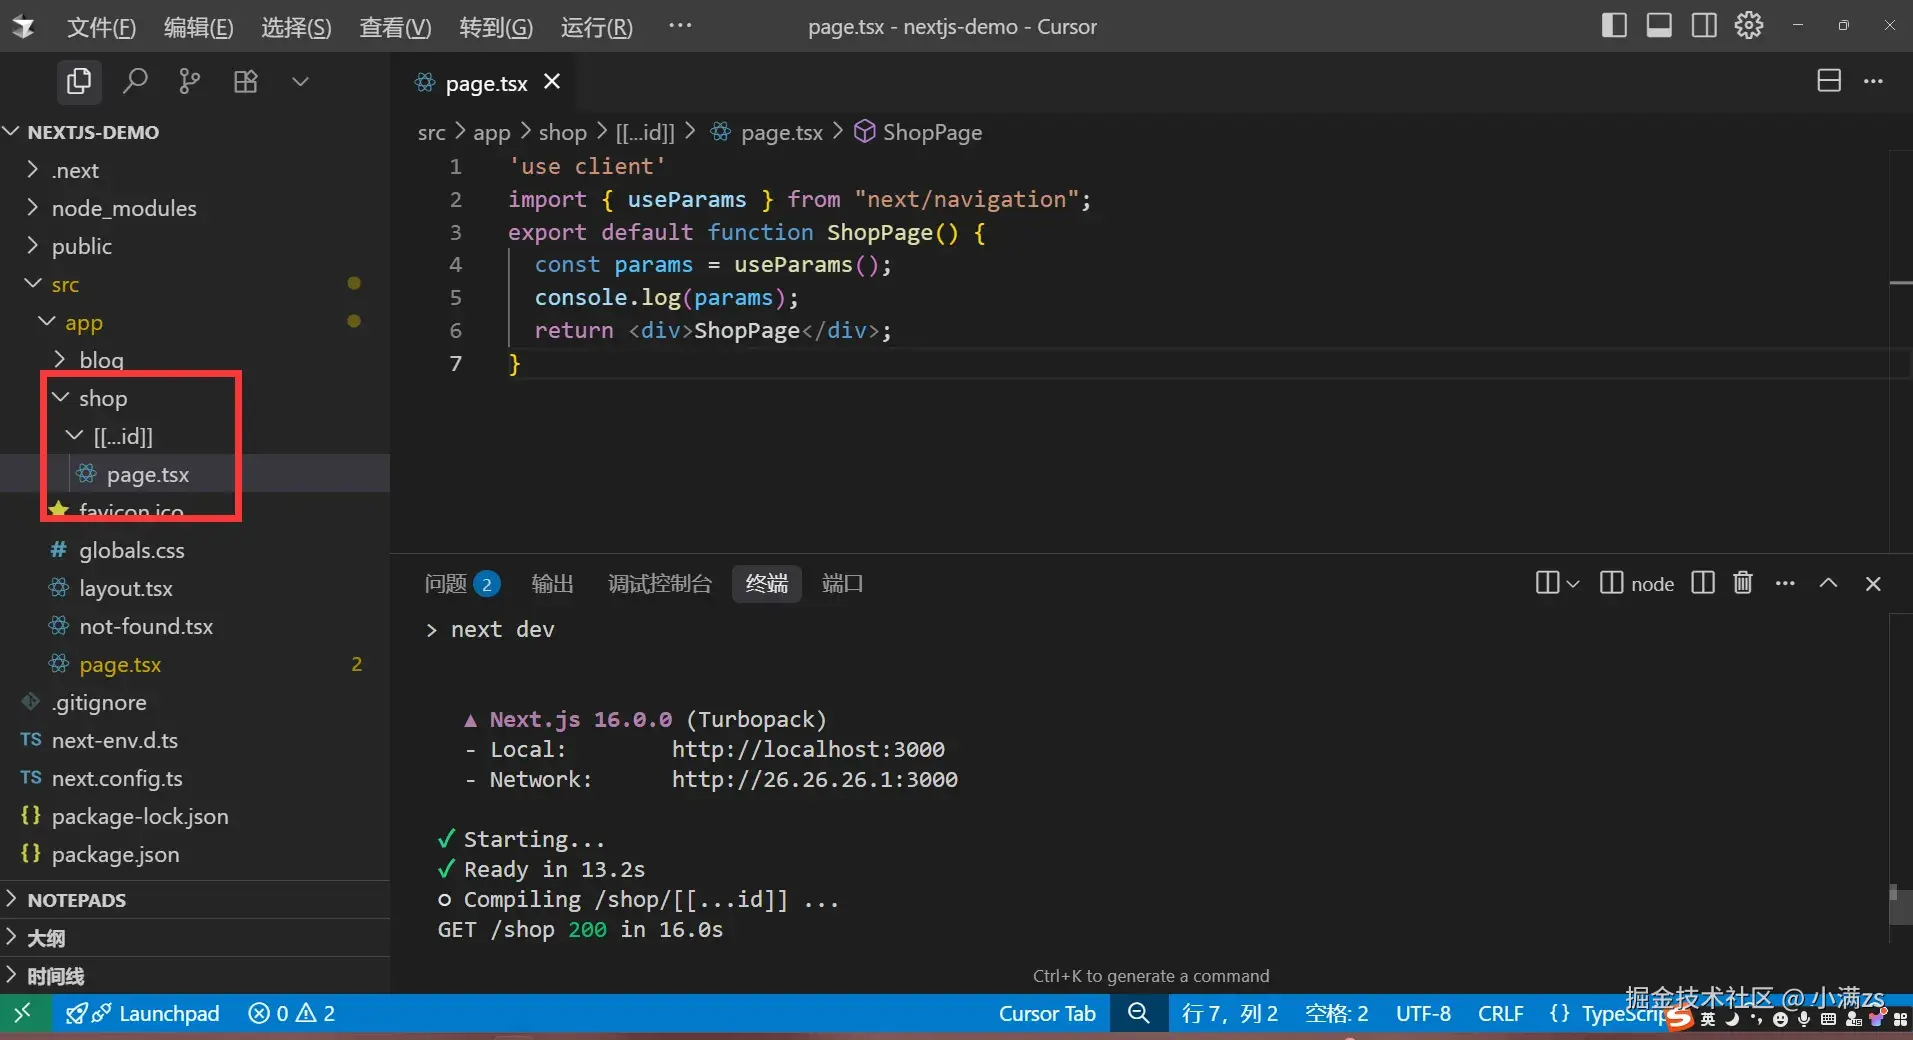The height and width of the screenshot is (1040, 1913).
Task: Click Cursor Tab in the status bar
Action: coord(1047,1014)
